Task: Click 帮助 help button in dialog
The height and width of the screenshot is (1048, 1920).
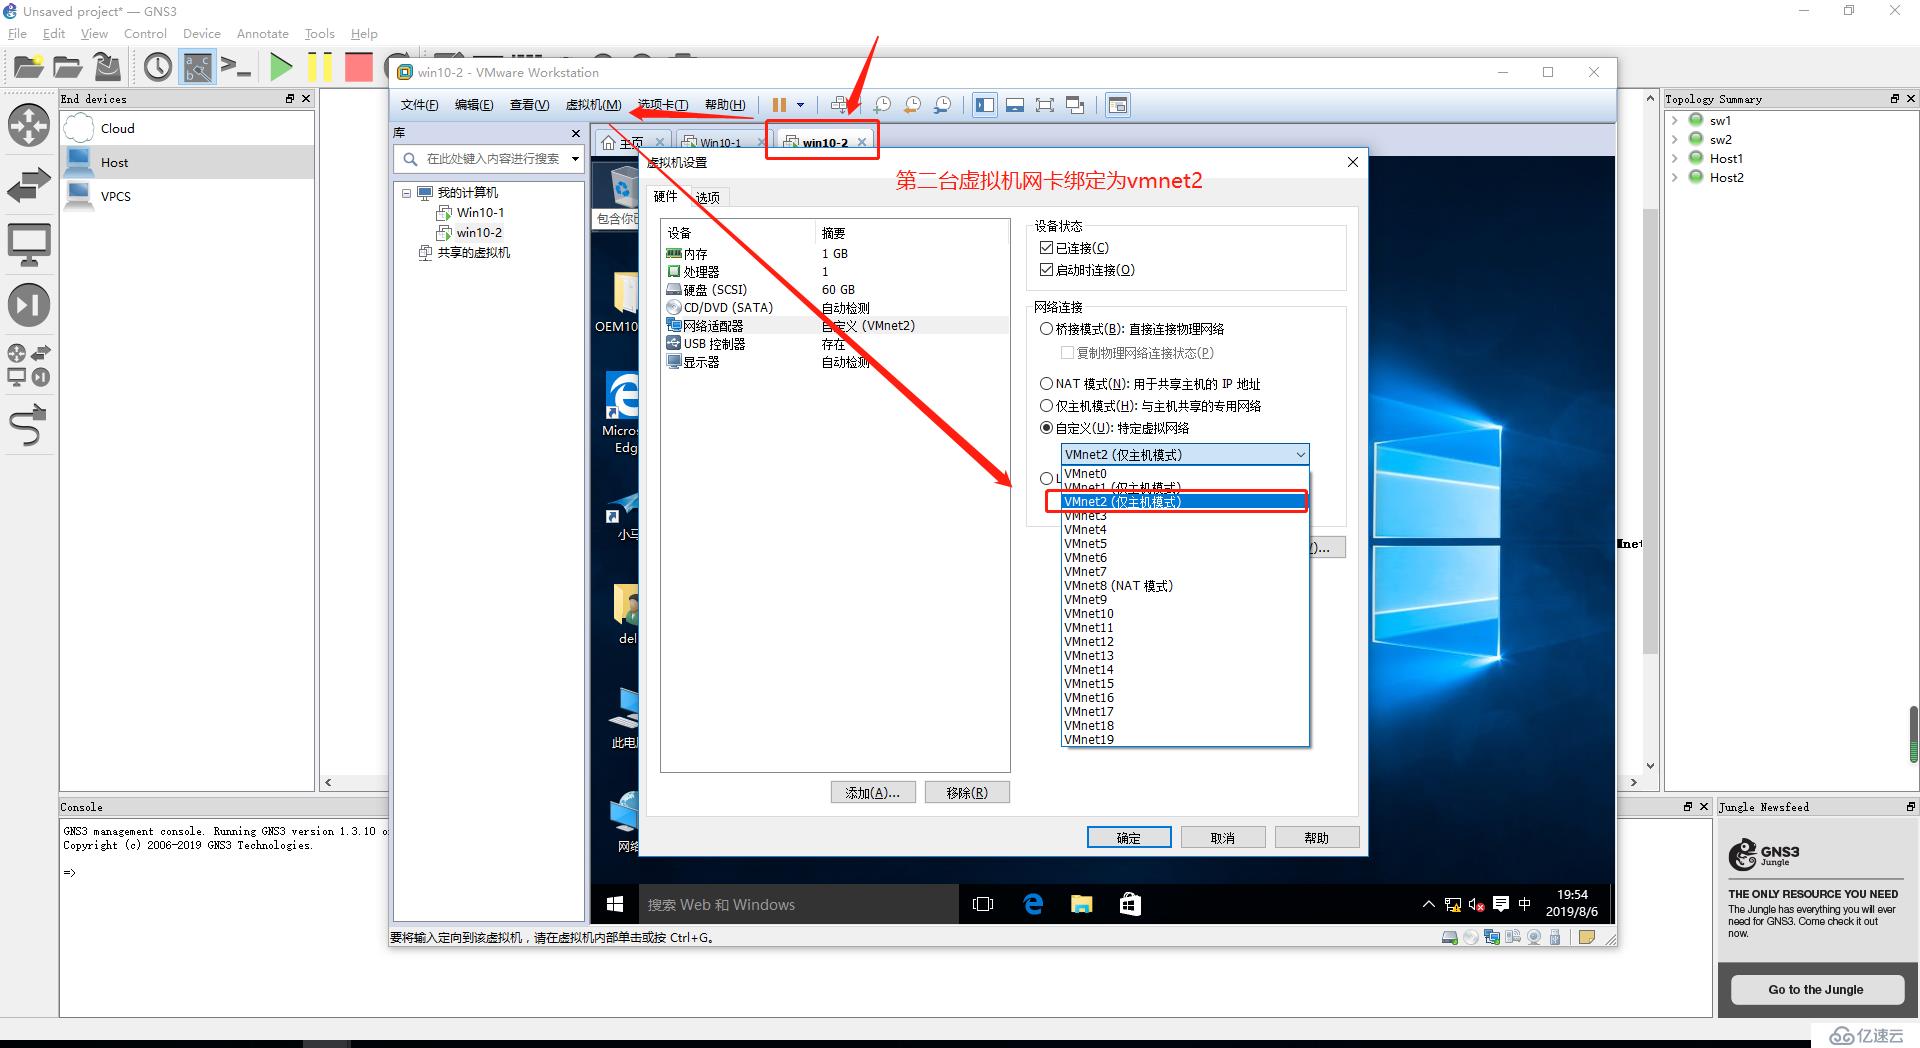Action: click(1317, 838)
